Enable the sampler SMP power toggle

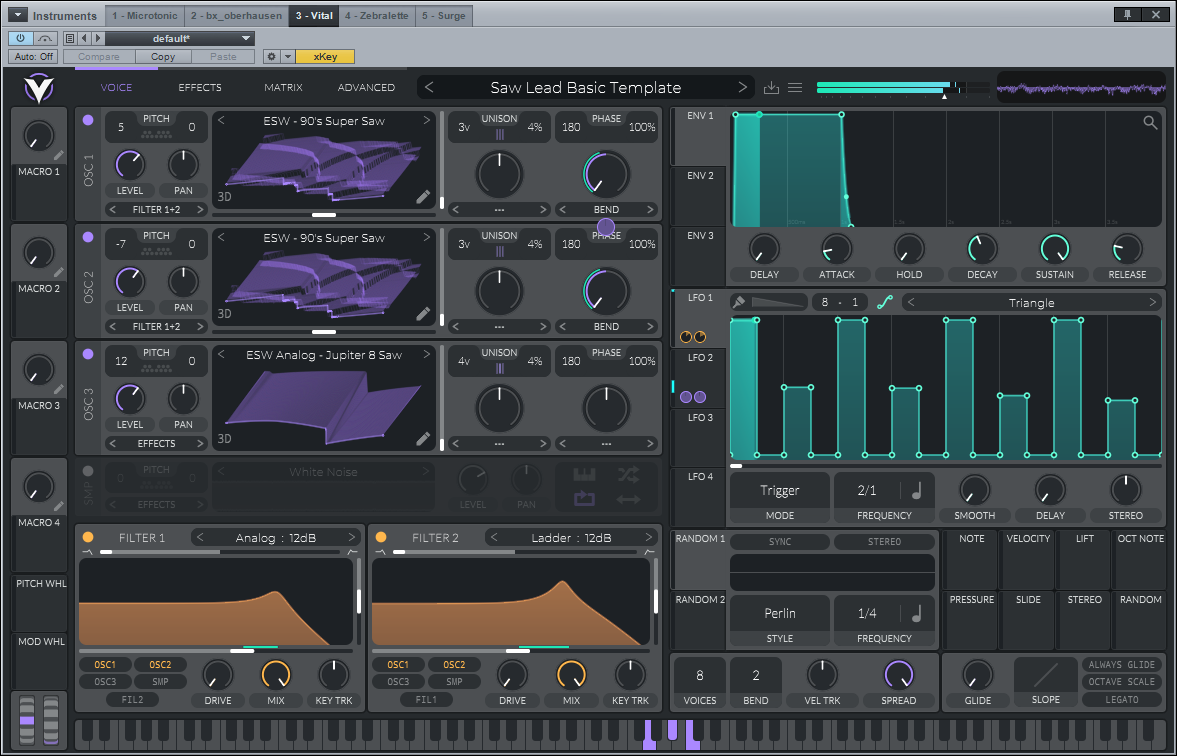tap(88, 471)
